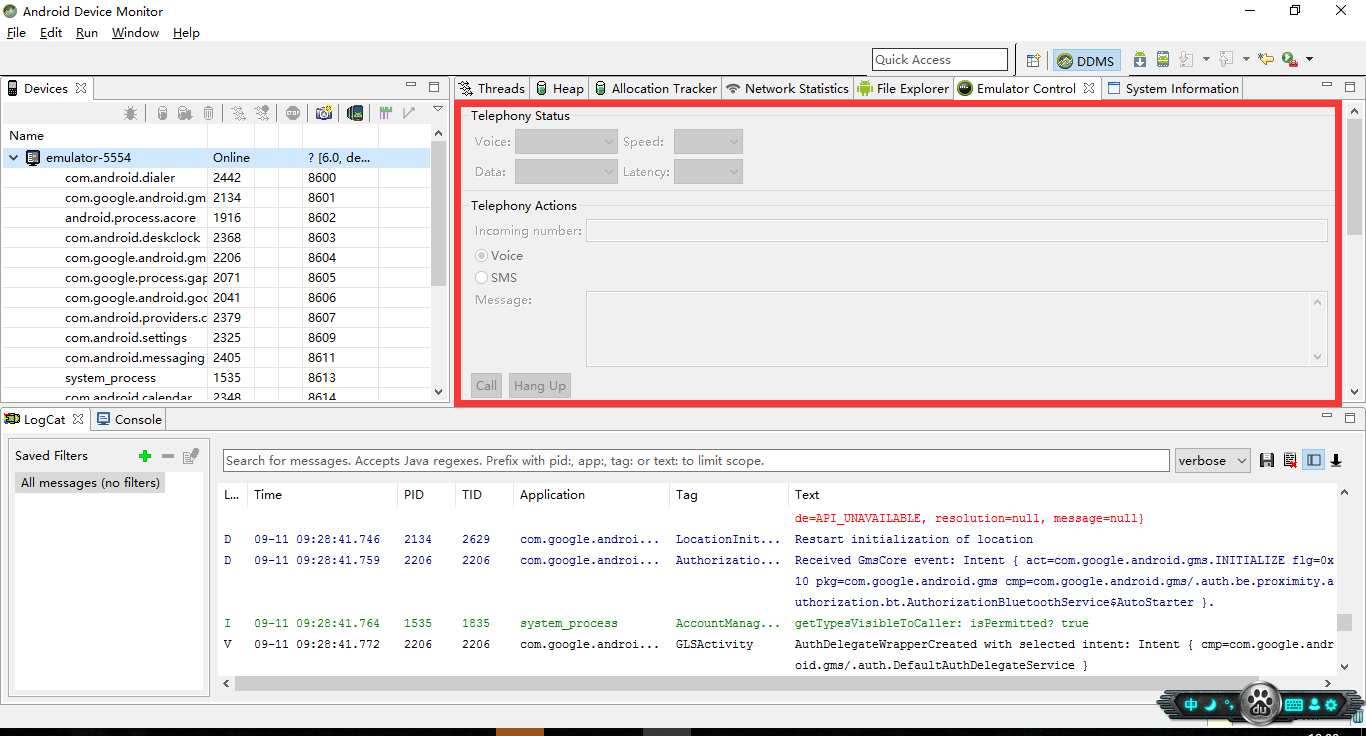The height and width of the screenshot is (736, 1366).
Task: Switch to the Network Statistics tab
Action: click(787, 88)
